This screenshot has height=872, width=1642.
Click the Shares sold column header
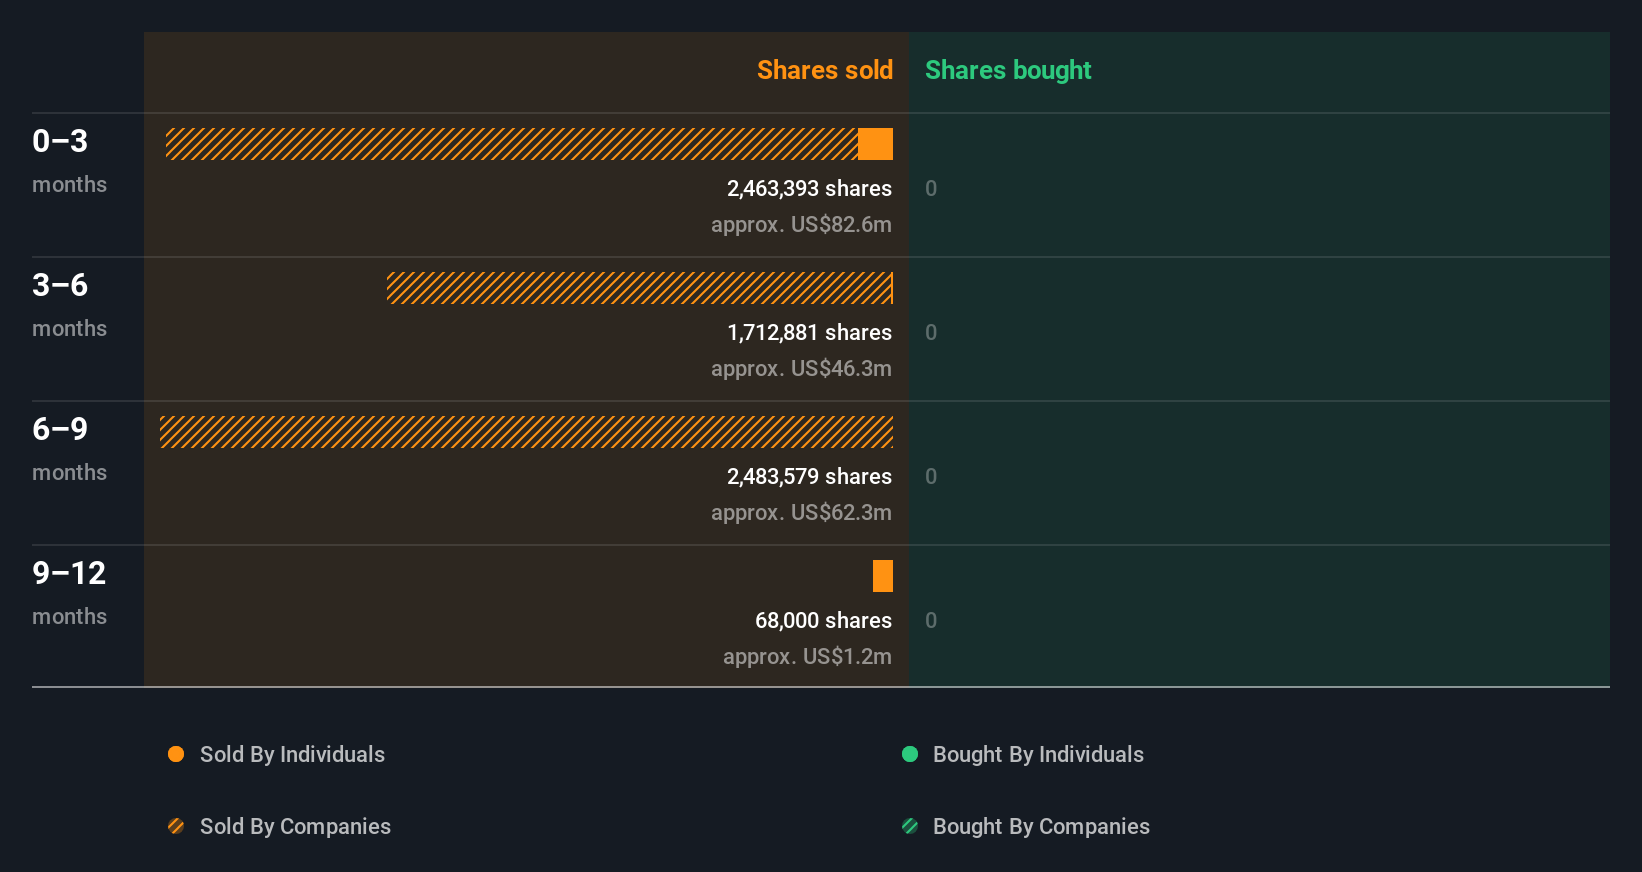click(x=825, y=70)
